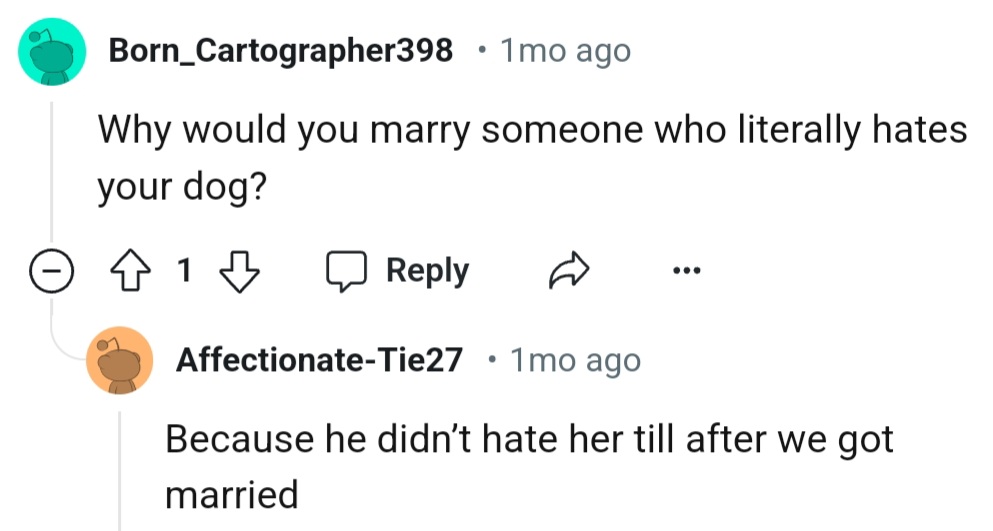Screen dimensions: 993x531
Task: Click the timestamp next to Born_Cartographer398
Action: [565, 49]
